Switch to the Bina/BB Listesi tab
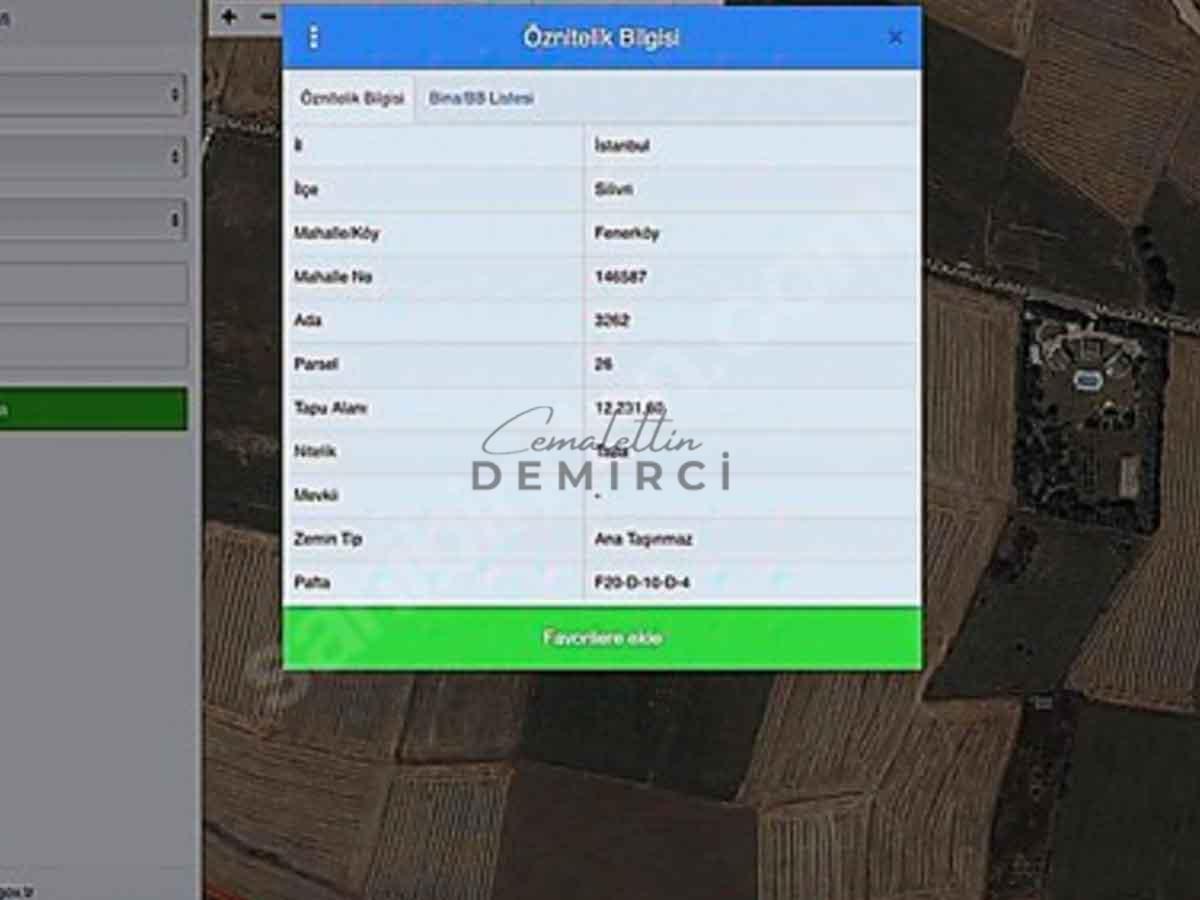The width and height of the screenshot is (1200, 900). pos(481,99)
